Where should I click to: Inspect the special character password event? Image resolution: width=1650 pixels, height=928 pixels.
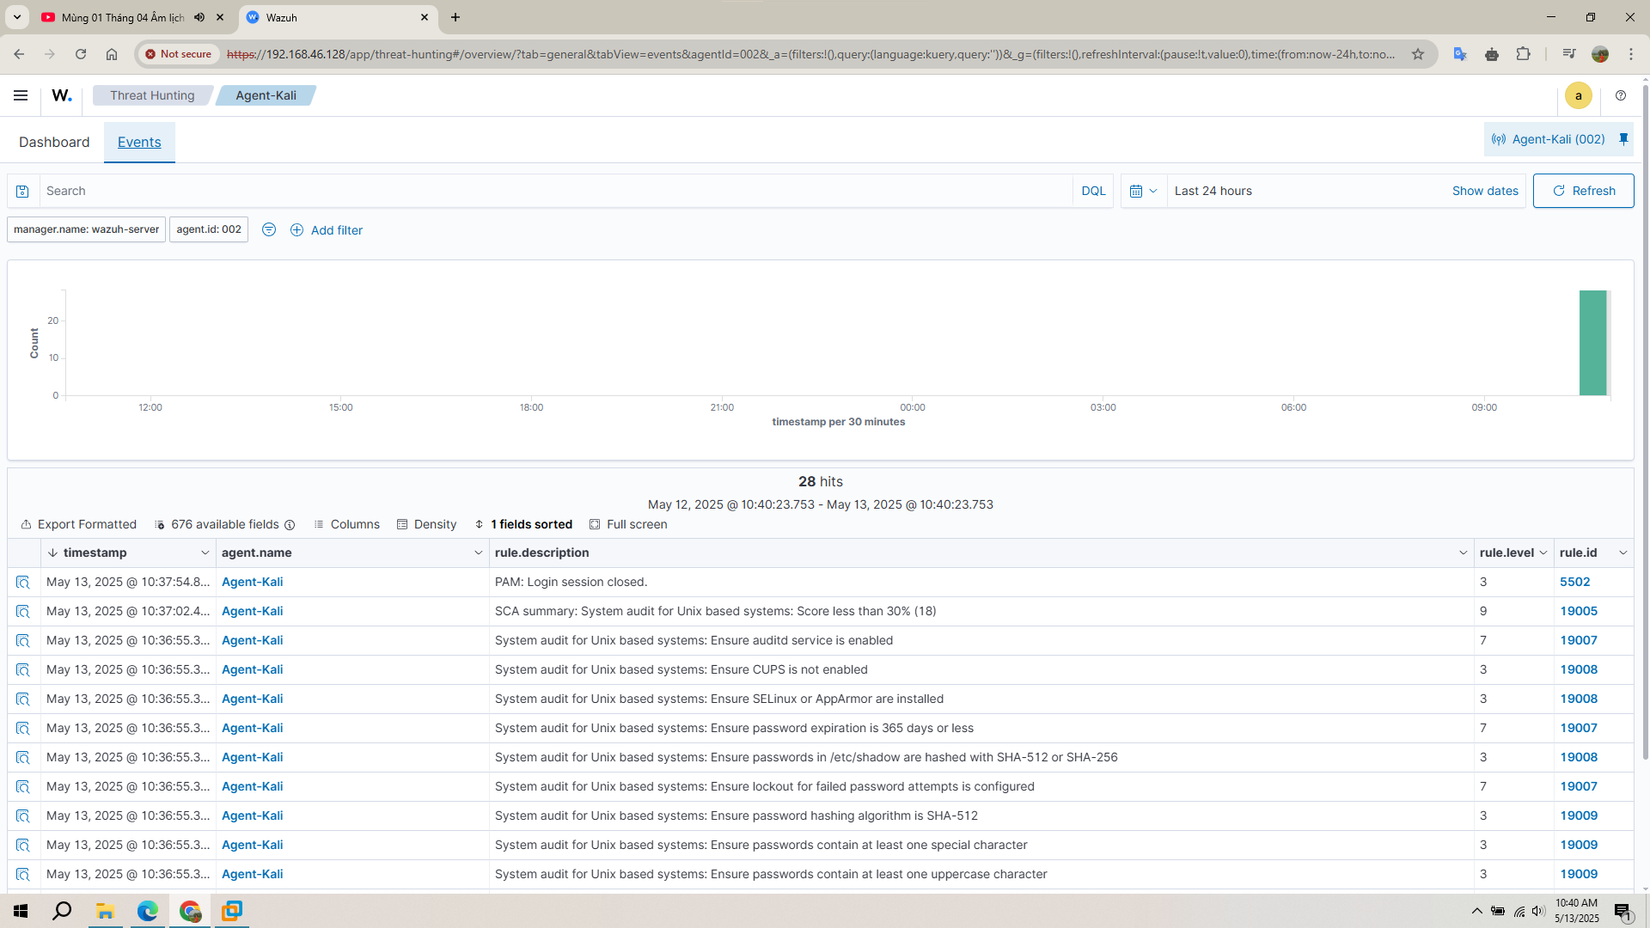[x=23, y=845]
